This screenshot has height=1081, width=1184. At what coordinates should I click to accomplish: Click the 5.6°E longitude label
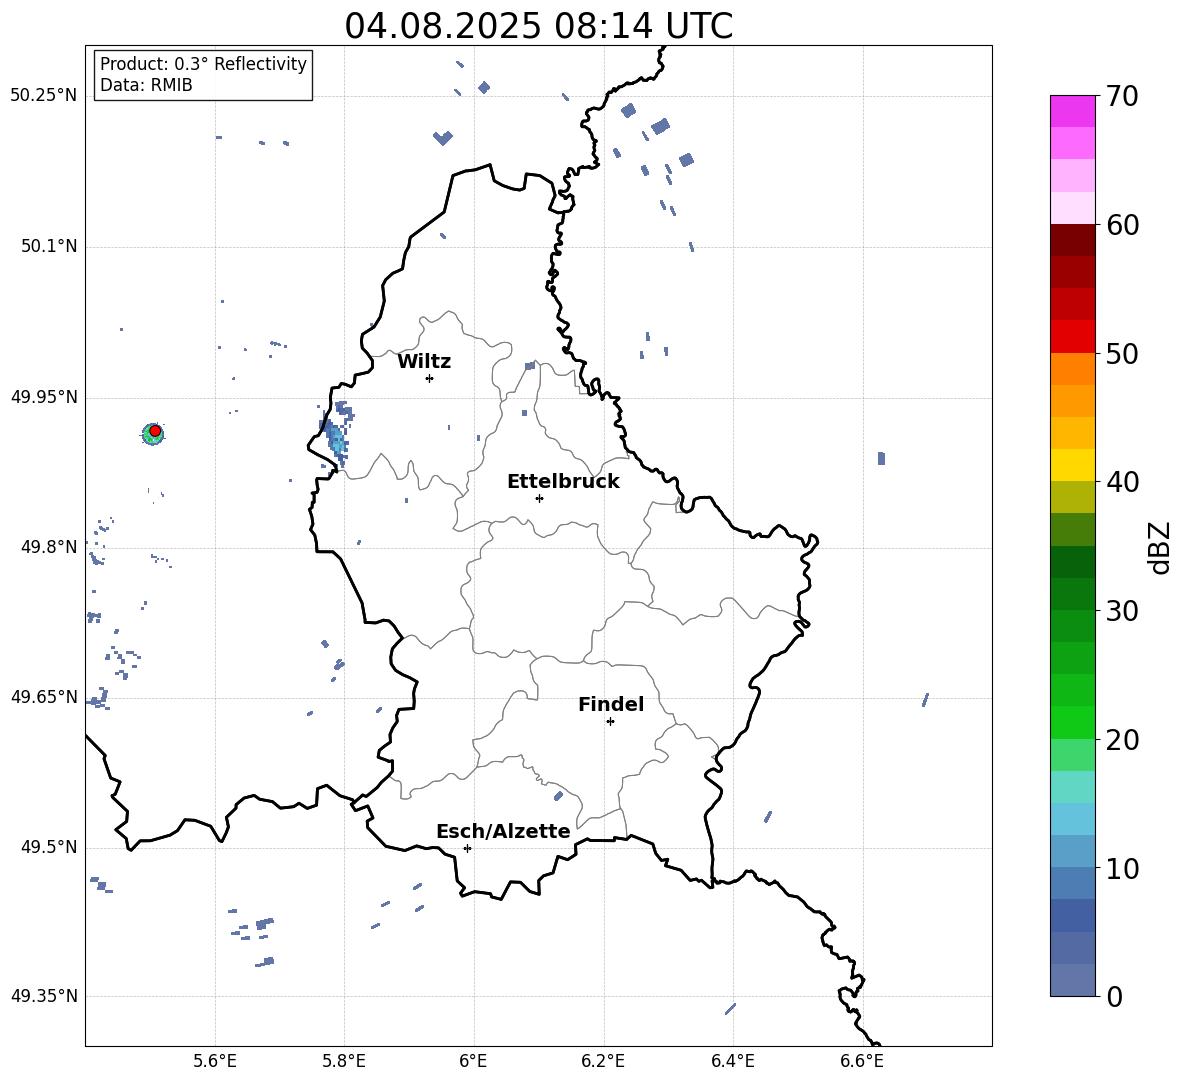(x=215, y=1061)
